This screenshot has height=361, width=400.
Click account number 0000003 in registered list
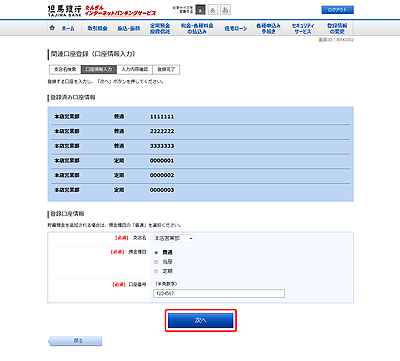pos(162,190)
